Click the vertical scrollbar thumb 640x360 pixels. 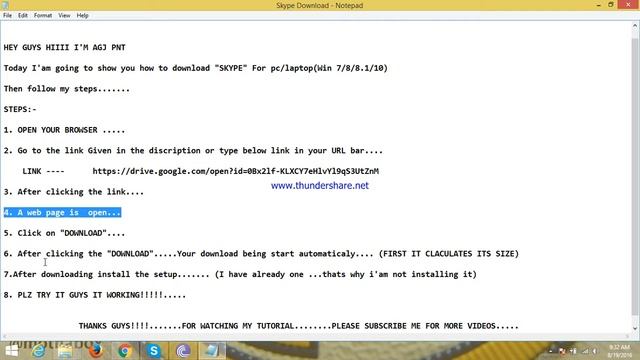point(635,176)
